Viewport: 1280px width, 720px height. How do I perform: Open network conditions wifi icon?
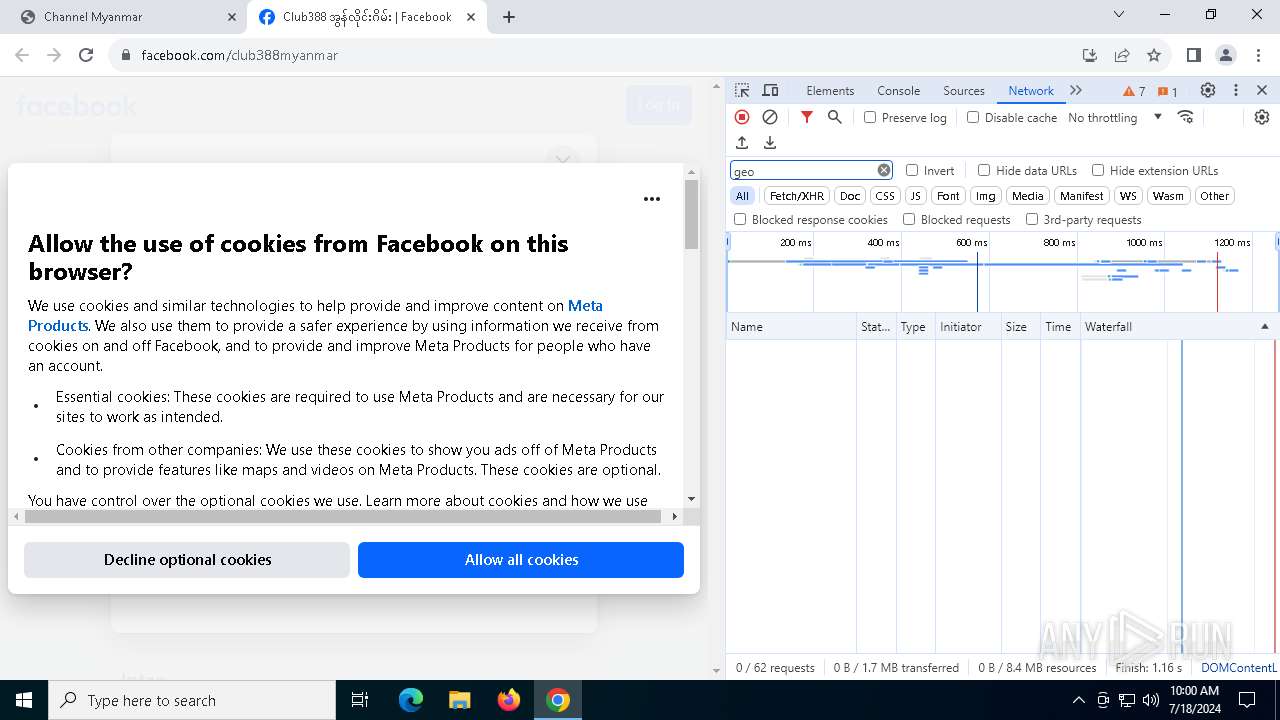pos(1186,117)
